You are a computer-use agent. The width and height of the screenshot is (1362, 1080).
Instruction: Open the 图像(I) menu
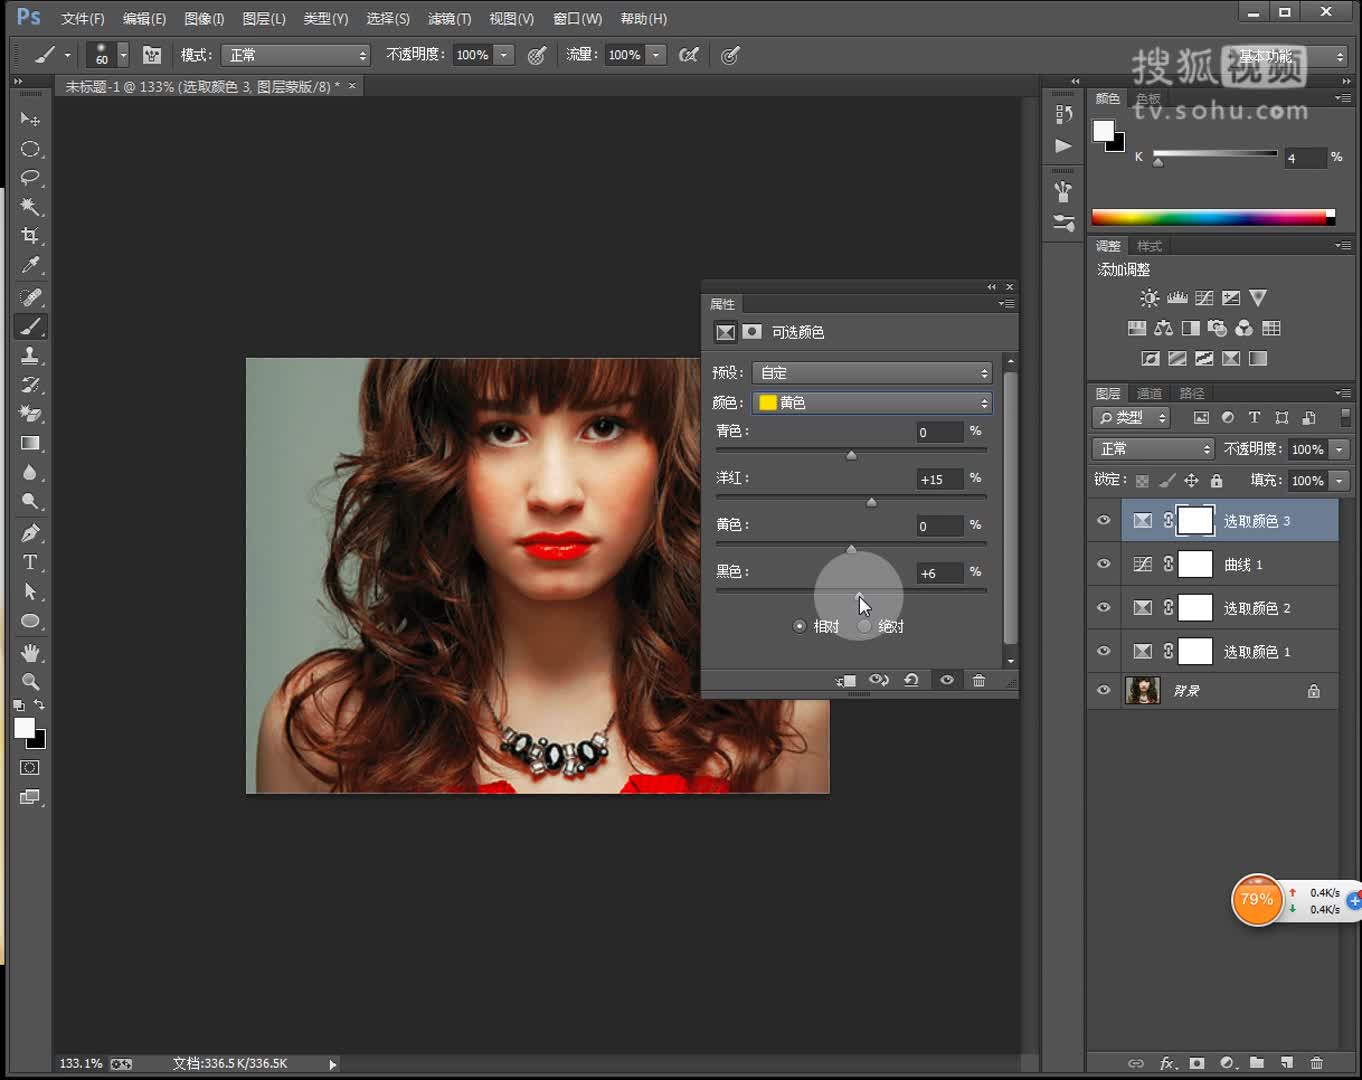[x=204, y=18]
